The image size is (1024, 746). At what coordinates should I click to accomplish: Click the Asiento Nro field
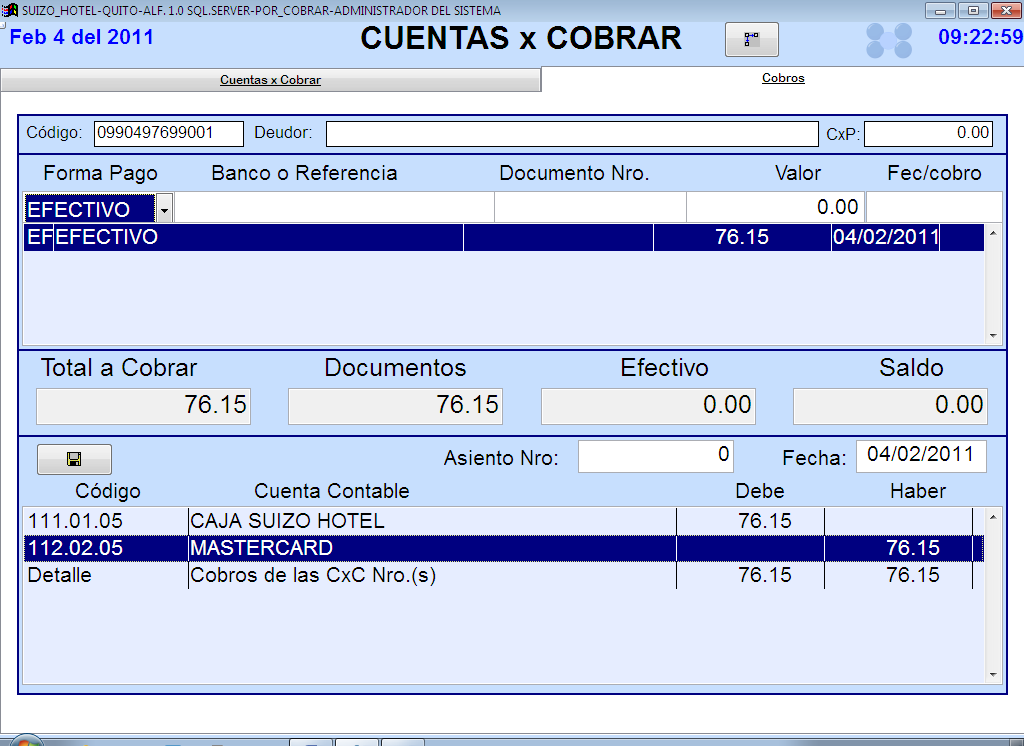pos(655,455)
